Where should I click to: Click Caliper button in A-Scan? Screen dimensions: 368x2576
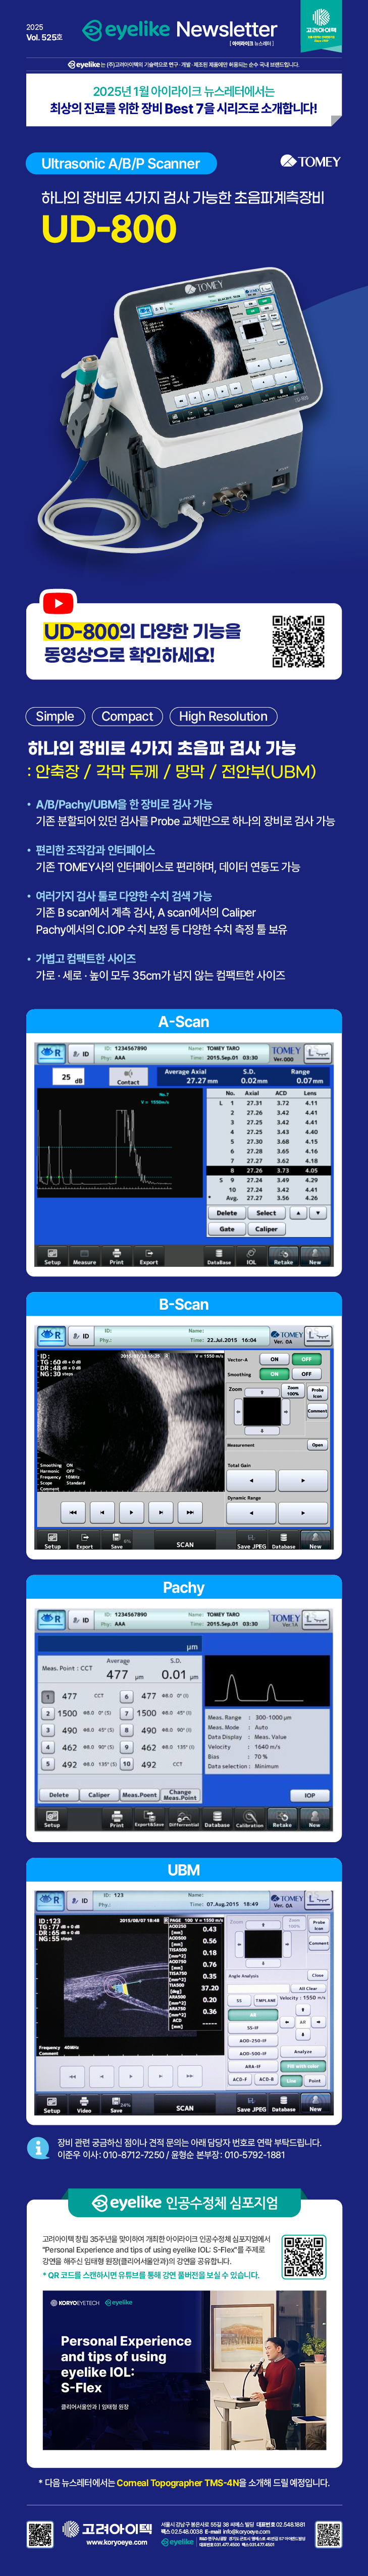266,1228
